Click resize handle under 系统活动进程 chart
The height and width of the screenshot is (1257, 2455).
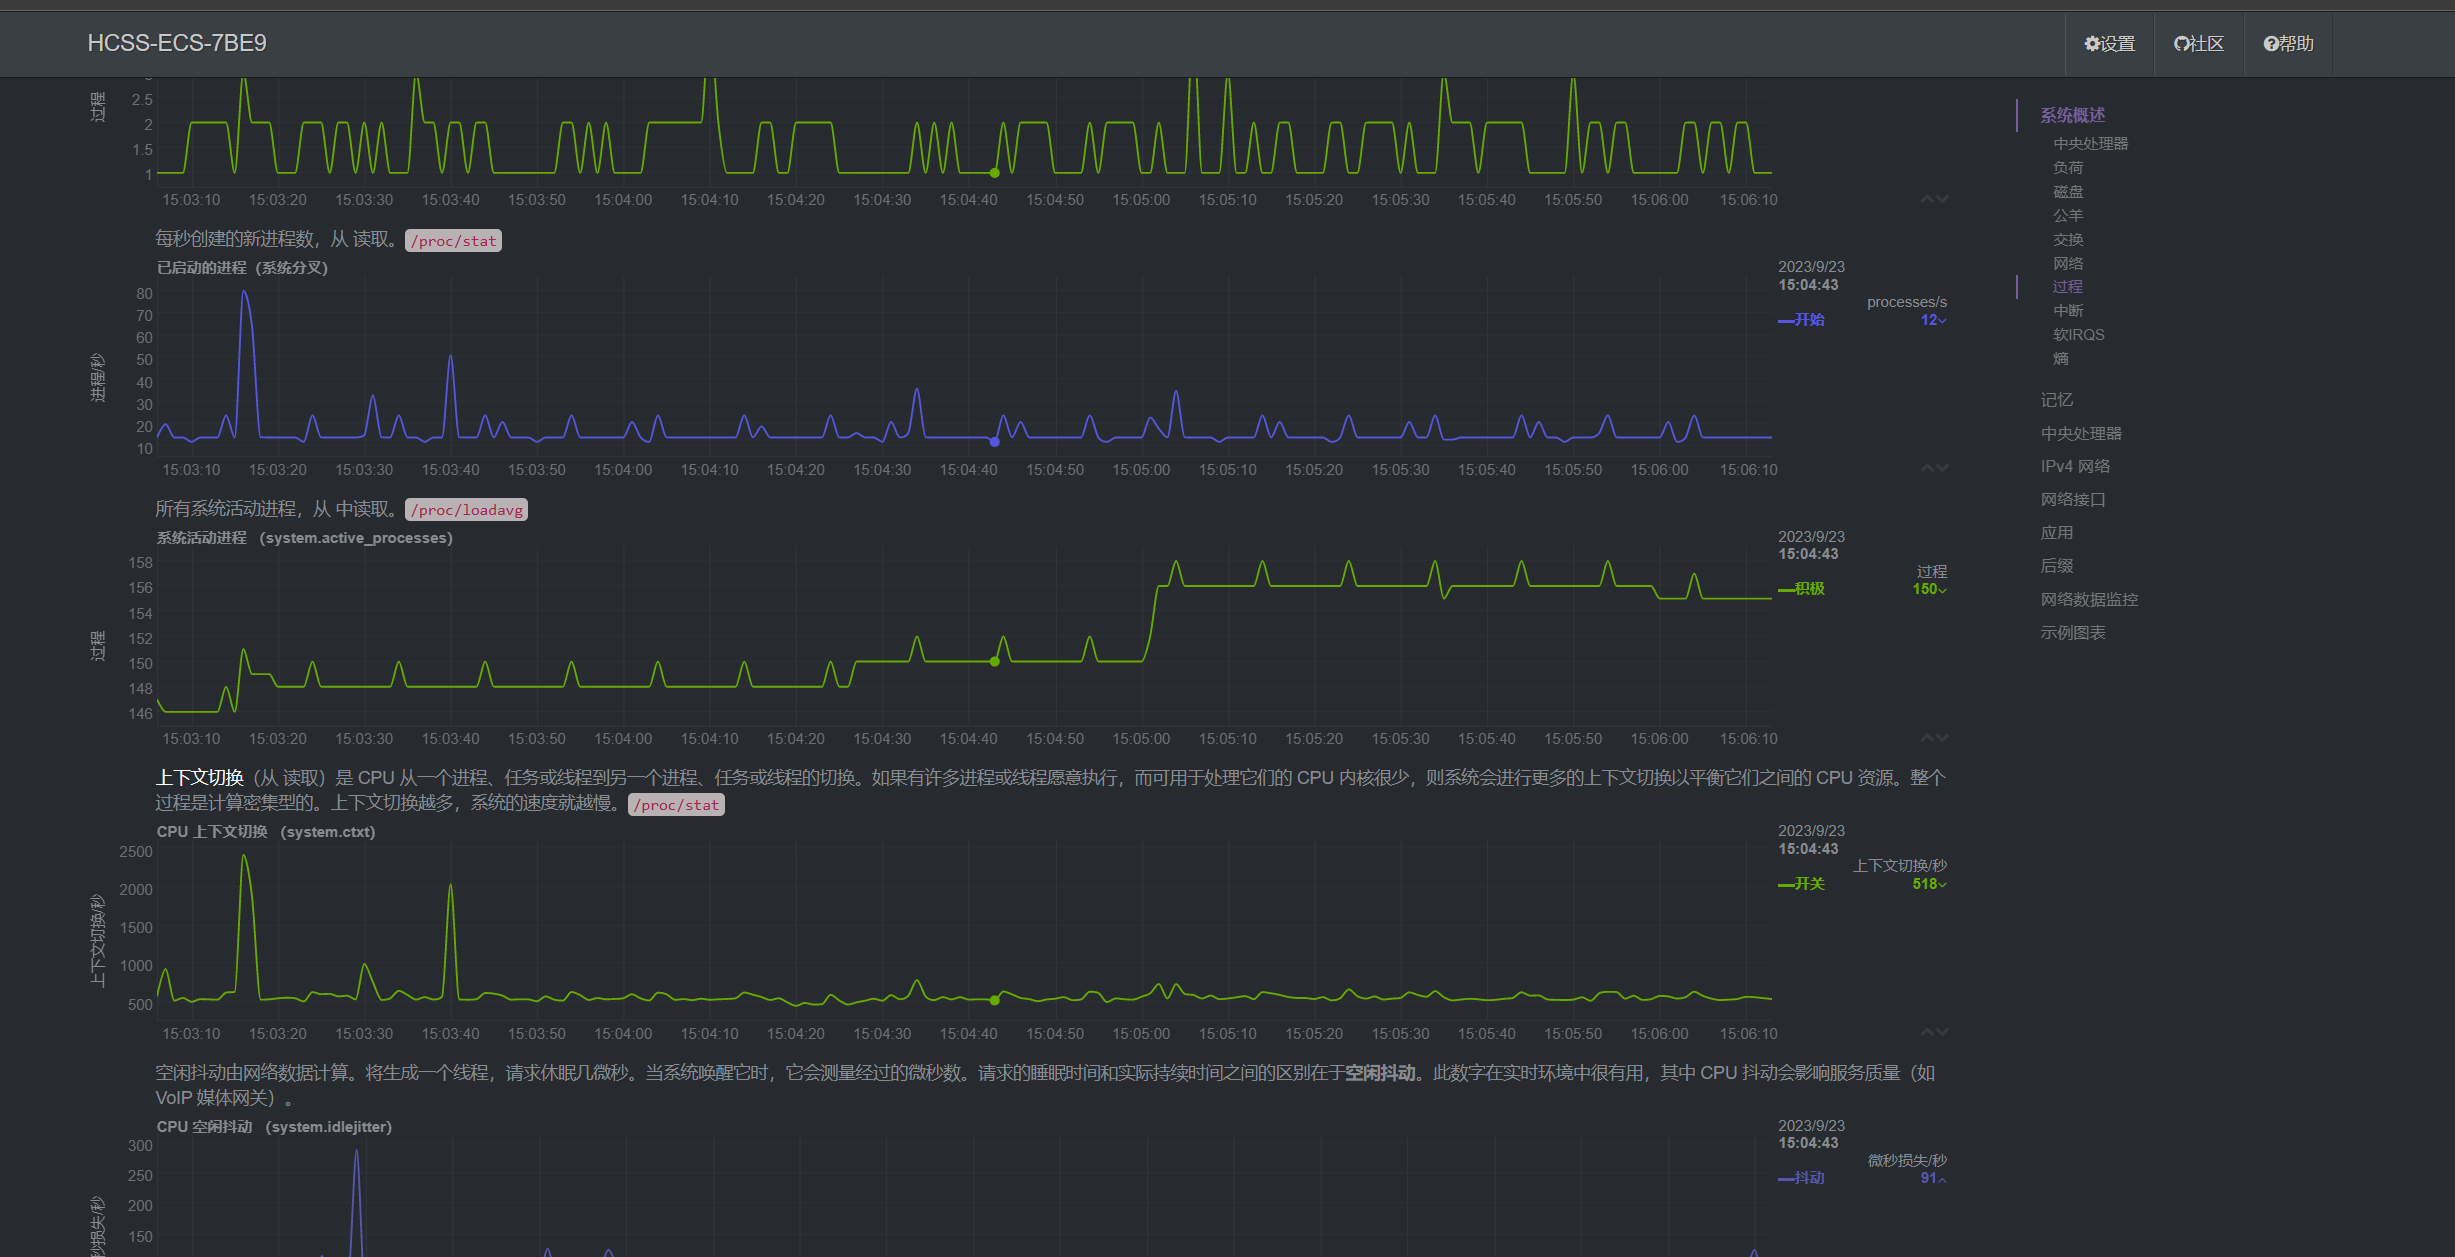(1934, 738)
